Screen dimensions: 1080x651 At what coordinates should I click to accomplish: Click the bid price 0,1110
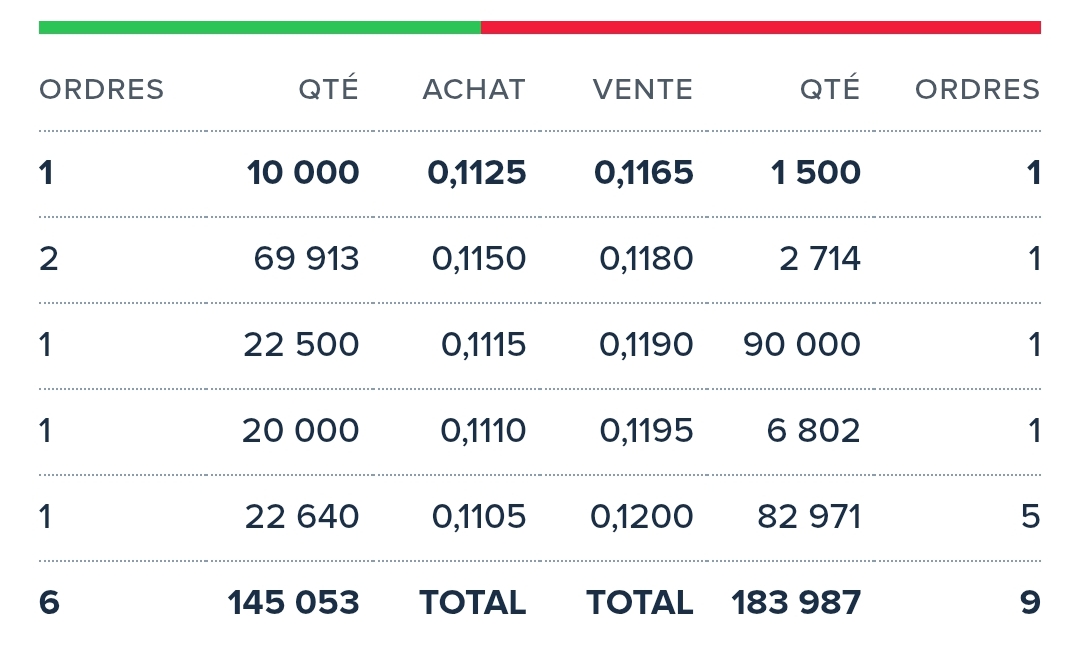click(483, 431)
